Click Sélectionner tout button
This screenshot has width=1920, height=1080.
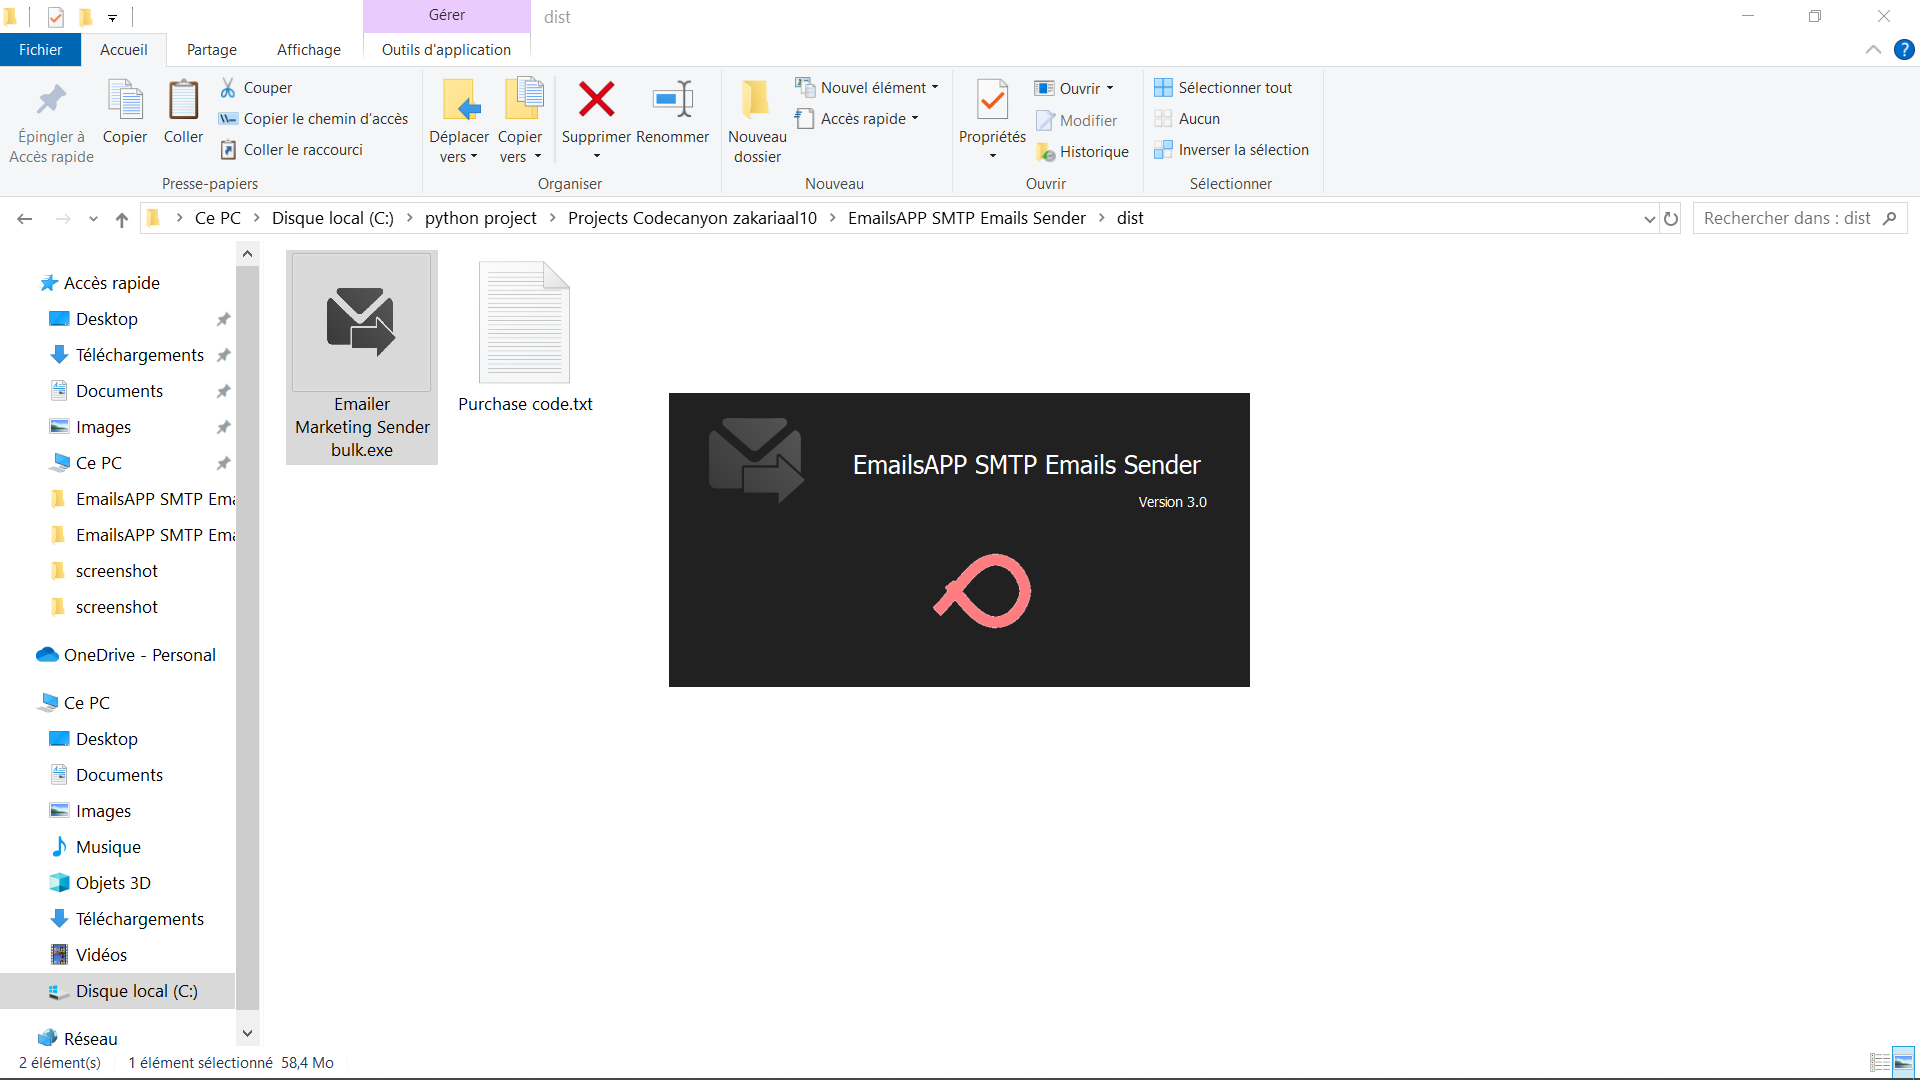[1234, 88]
